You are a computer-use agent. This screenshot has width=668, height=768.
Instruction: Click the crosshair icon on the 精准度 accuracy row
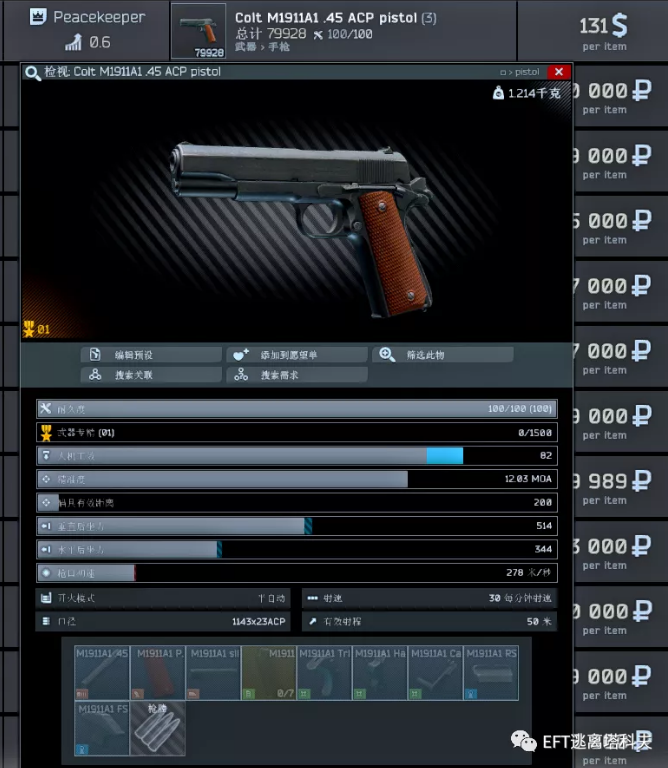46,479
